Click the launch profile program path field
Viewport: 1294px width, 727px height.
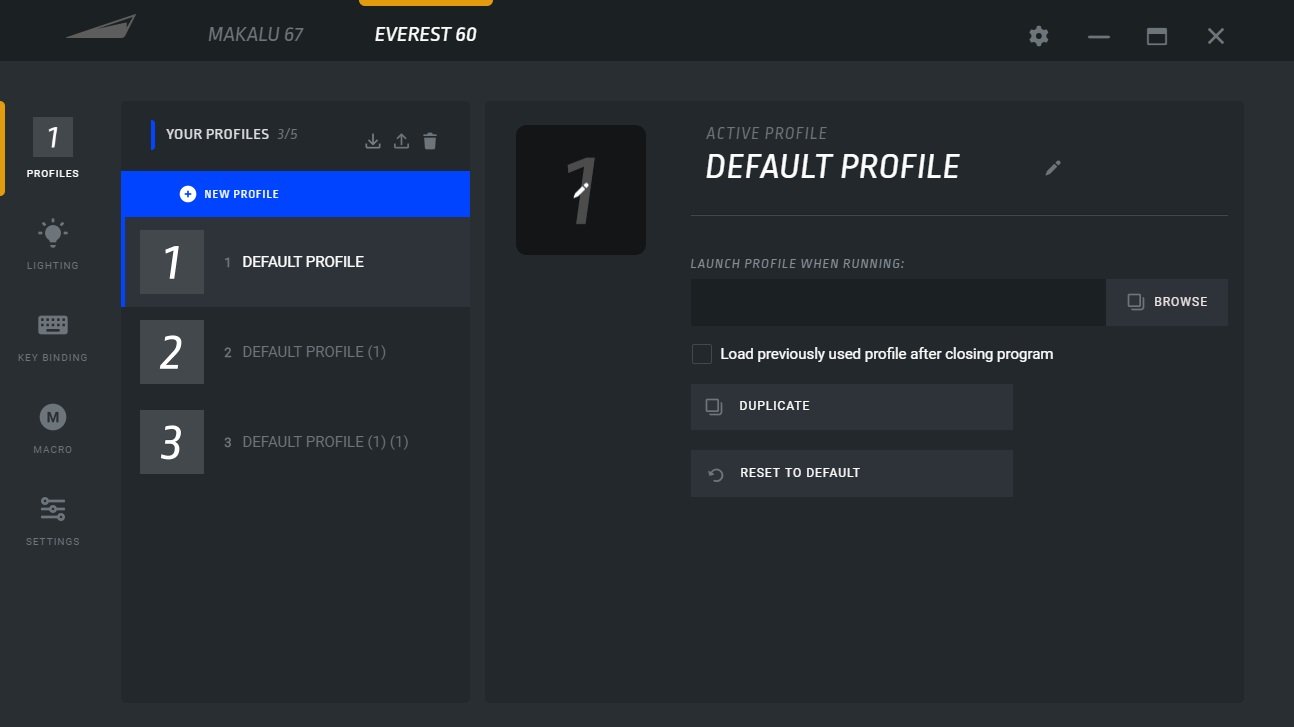pos(897,302)
